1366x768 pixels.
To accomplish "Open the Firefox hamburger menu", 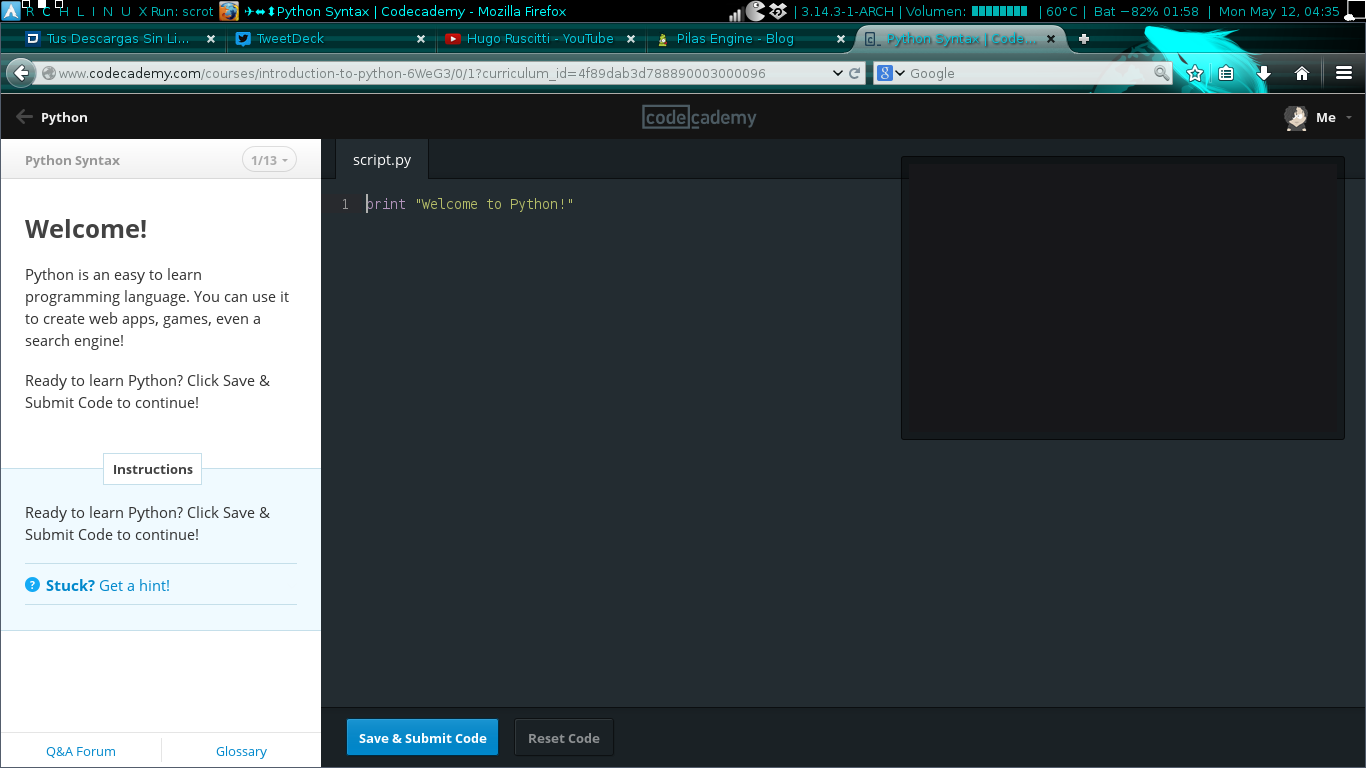I will [x=1344, y=73].
